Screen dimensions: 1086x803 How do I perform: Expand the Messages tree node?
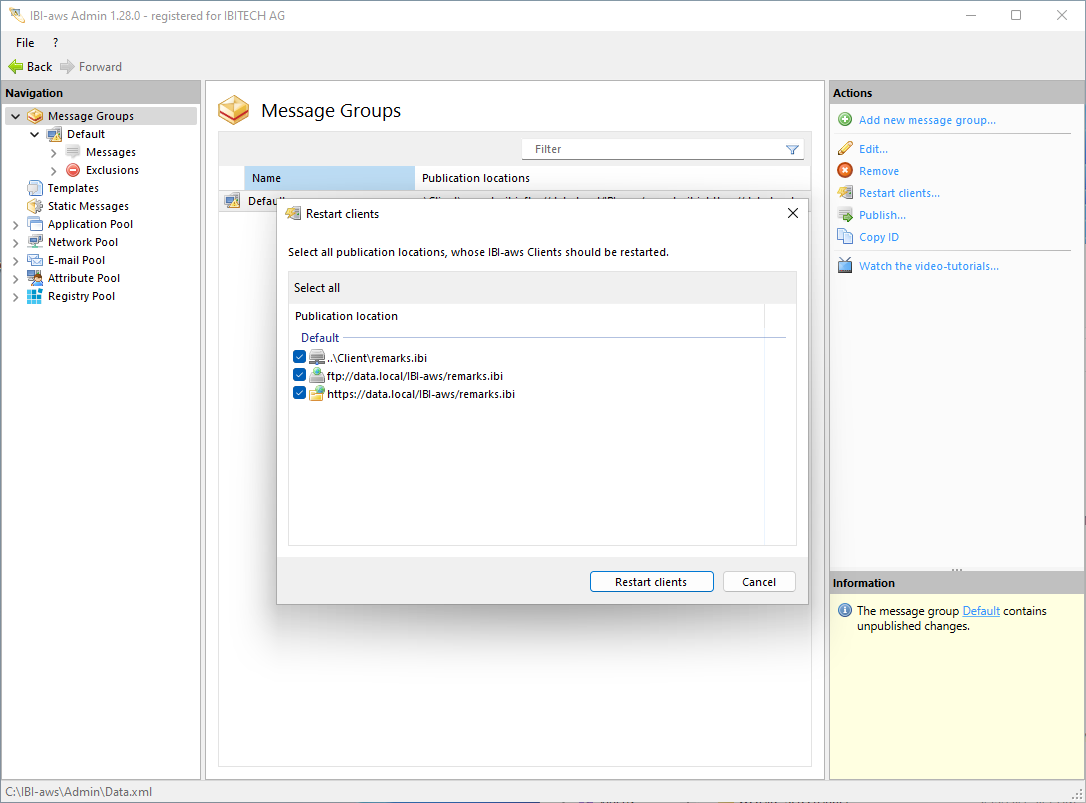[54, 153]
